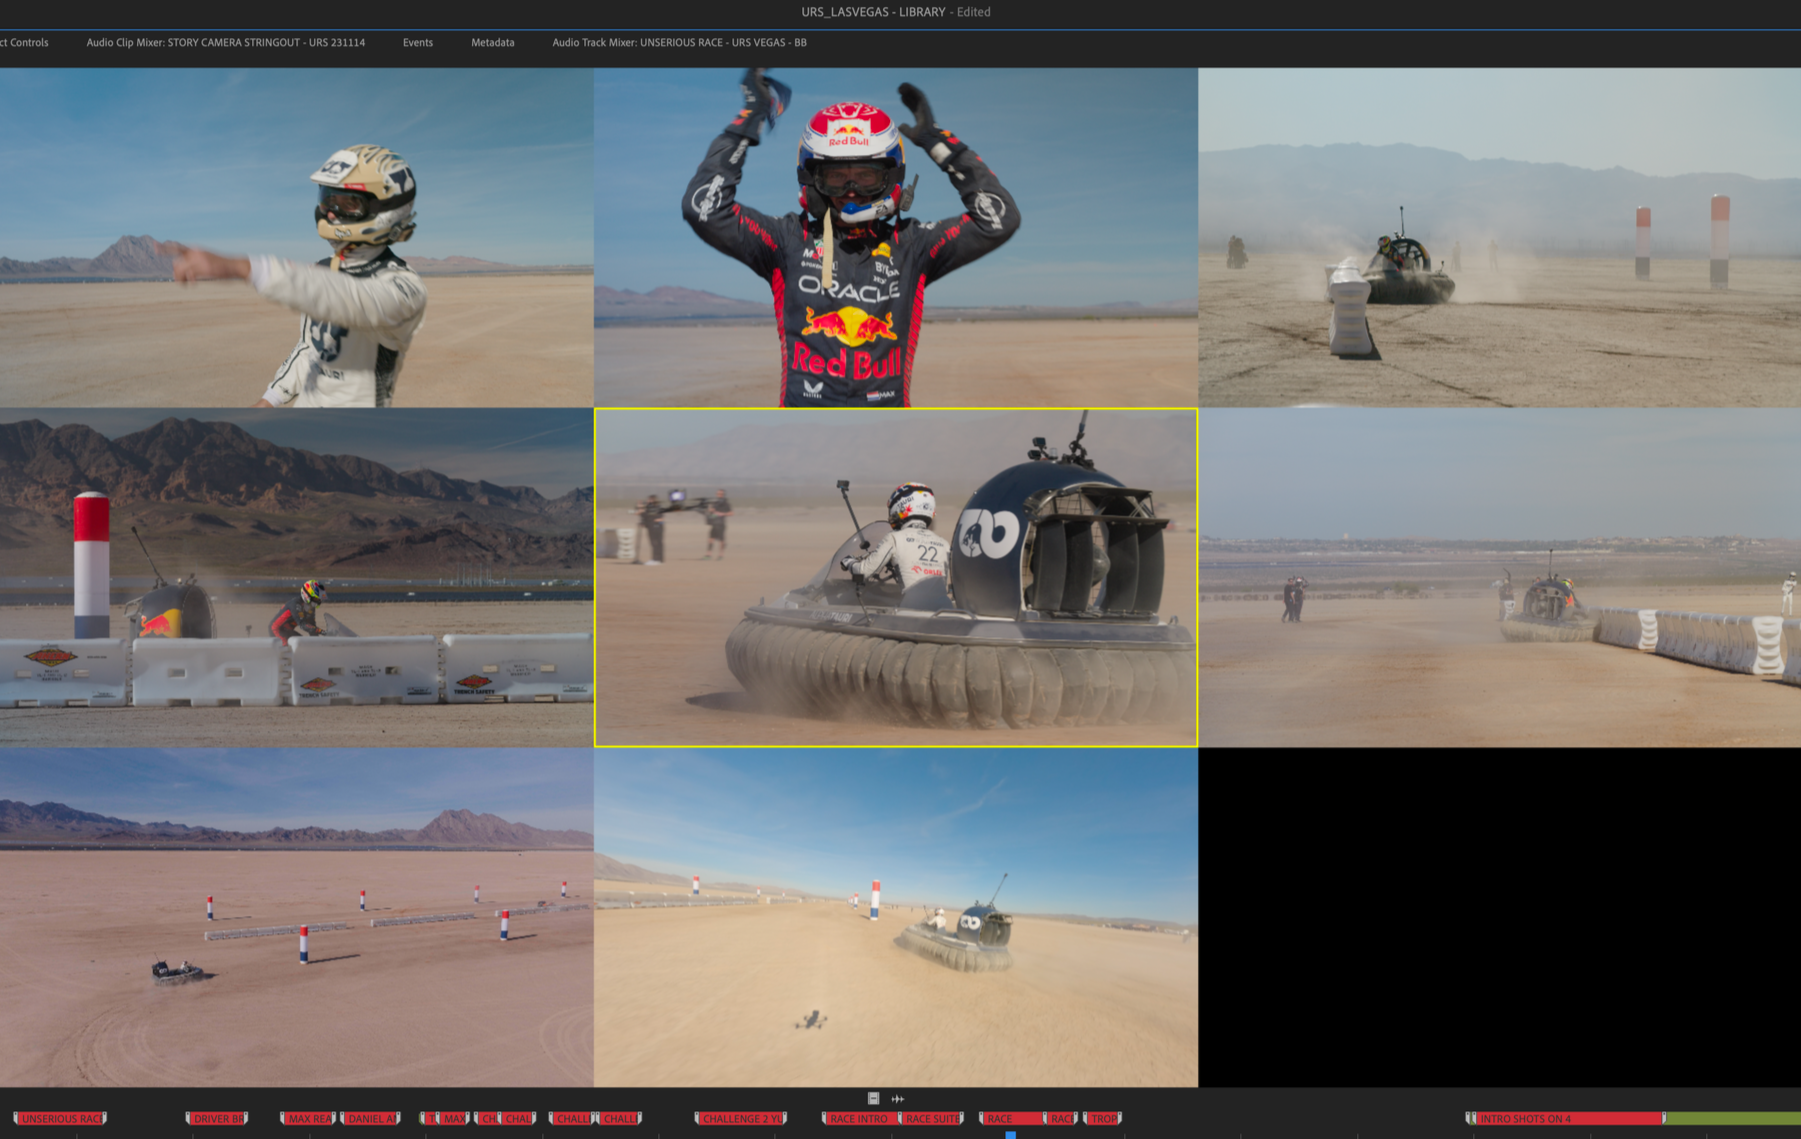Screen dimensions: 1801x1139
Task: Jump to the DANIEL A marker
Action: [371, 1118]
